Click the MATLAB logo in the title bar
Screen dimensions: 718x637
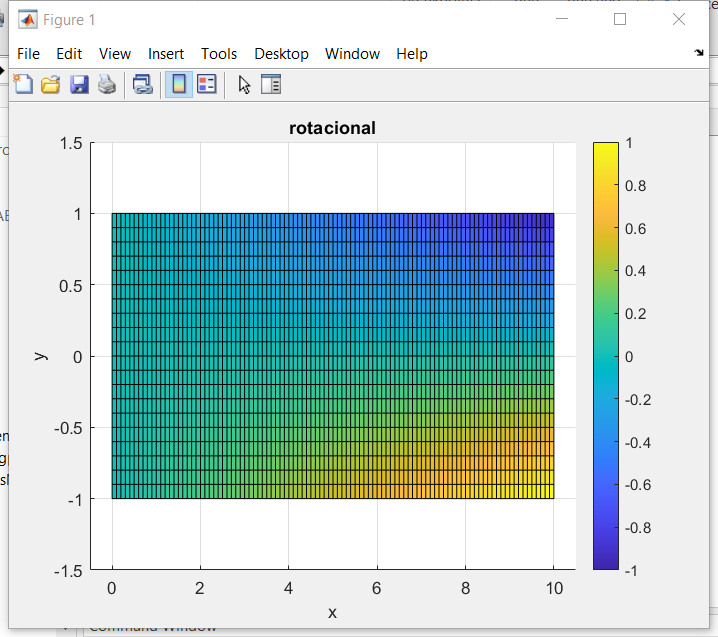[28, 19]
